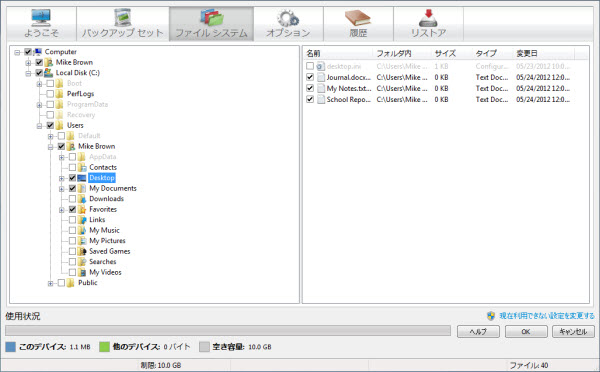Click the Default folder icon

tap(70, 136)
